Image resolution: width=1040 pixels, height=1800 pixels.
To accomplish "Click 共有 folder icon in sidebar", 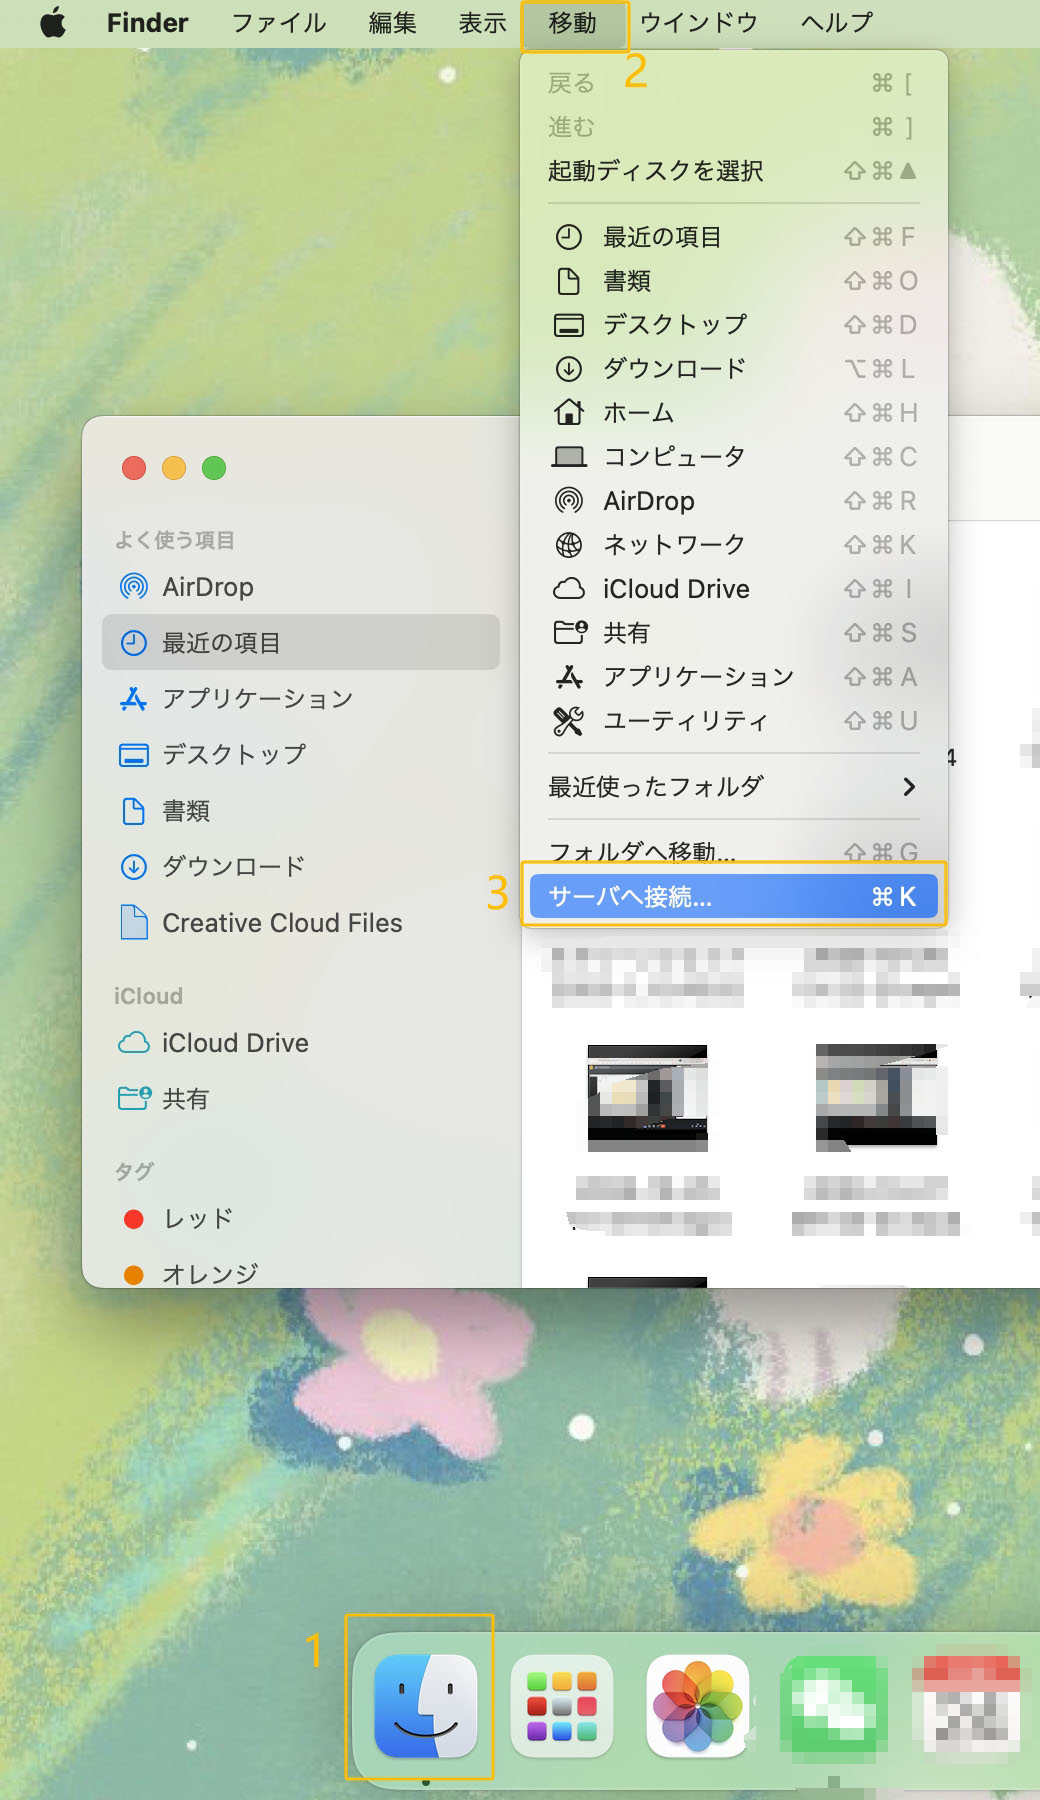I will (134, 1099).
